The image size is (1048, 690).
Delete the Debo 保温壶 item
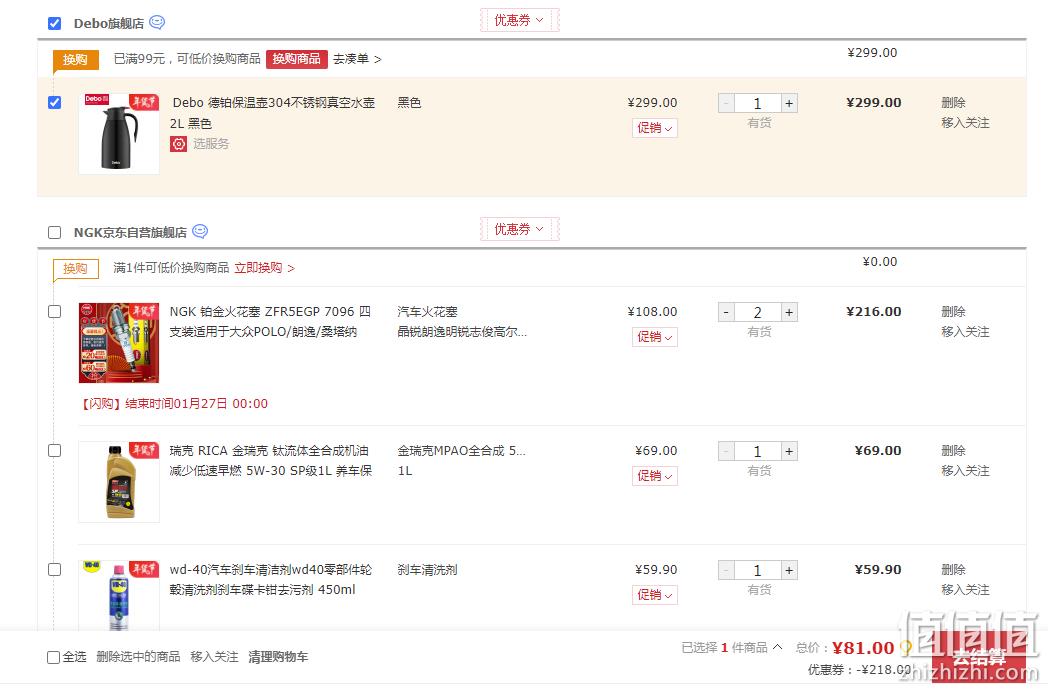(x=953, y=102)
